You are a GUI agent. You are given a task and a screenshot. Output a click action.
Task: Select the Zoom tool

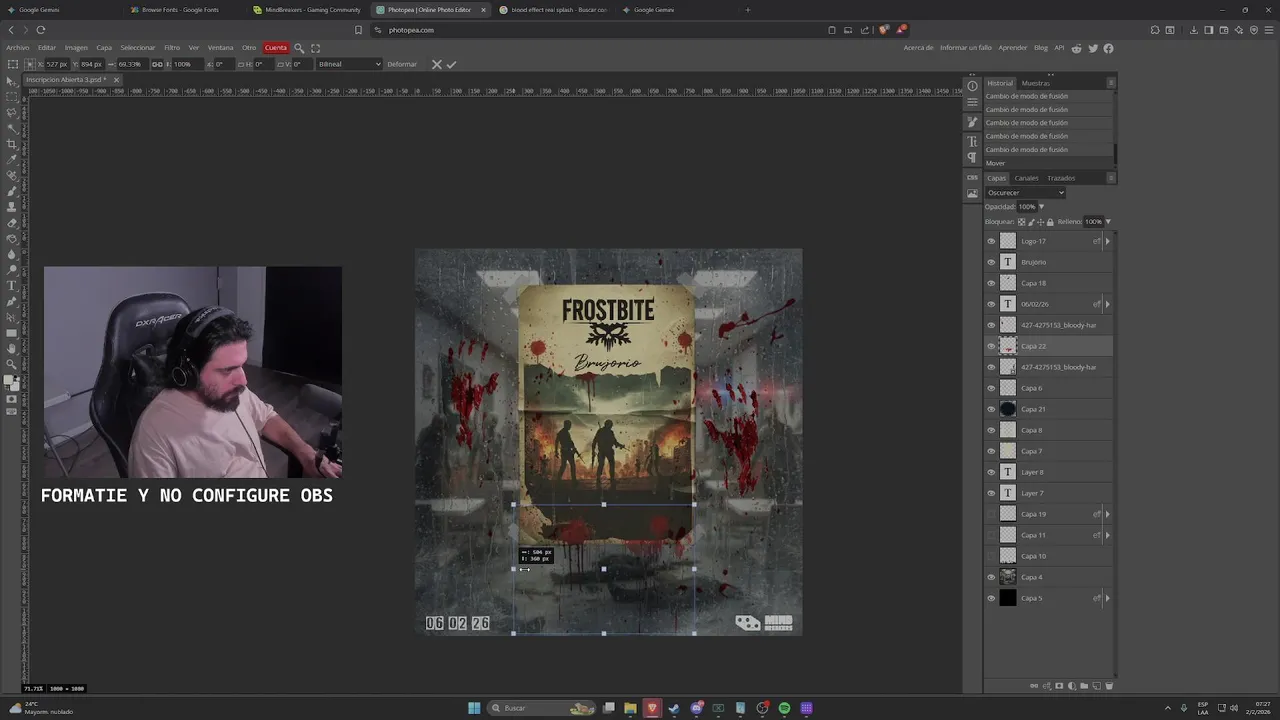point(12,364)
